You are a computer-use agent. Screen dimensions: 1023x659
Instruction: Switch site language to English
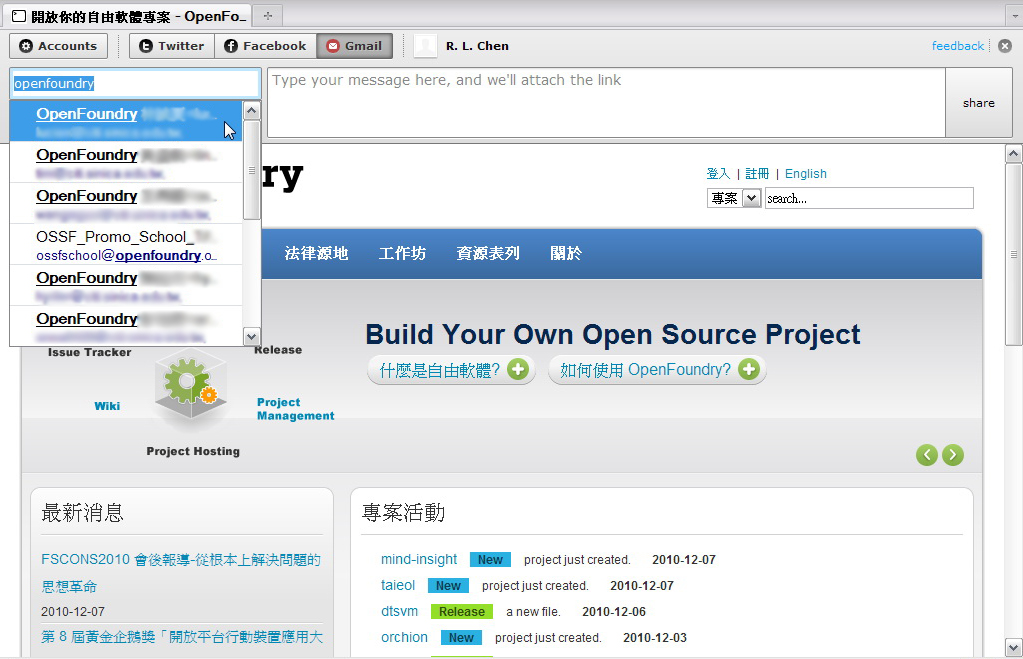click(806, 174)
